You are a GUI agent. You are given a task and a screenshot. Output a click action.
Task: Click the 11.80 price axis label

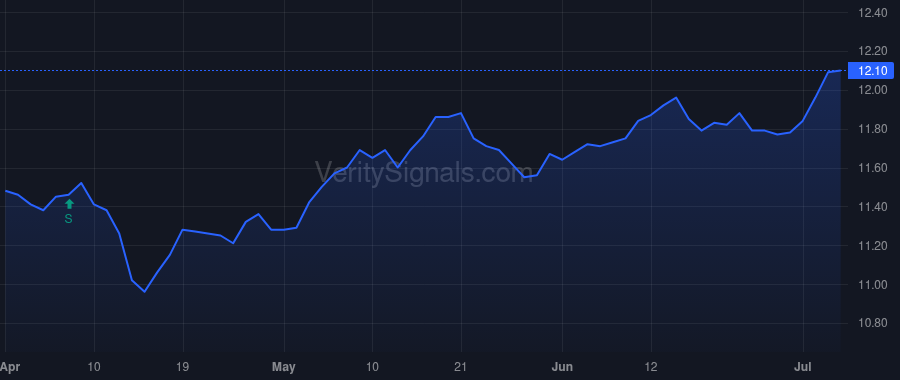pyautogui.click(x=872, y=129)
